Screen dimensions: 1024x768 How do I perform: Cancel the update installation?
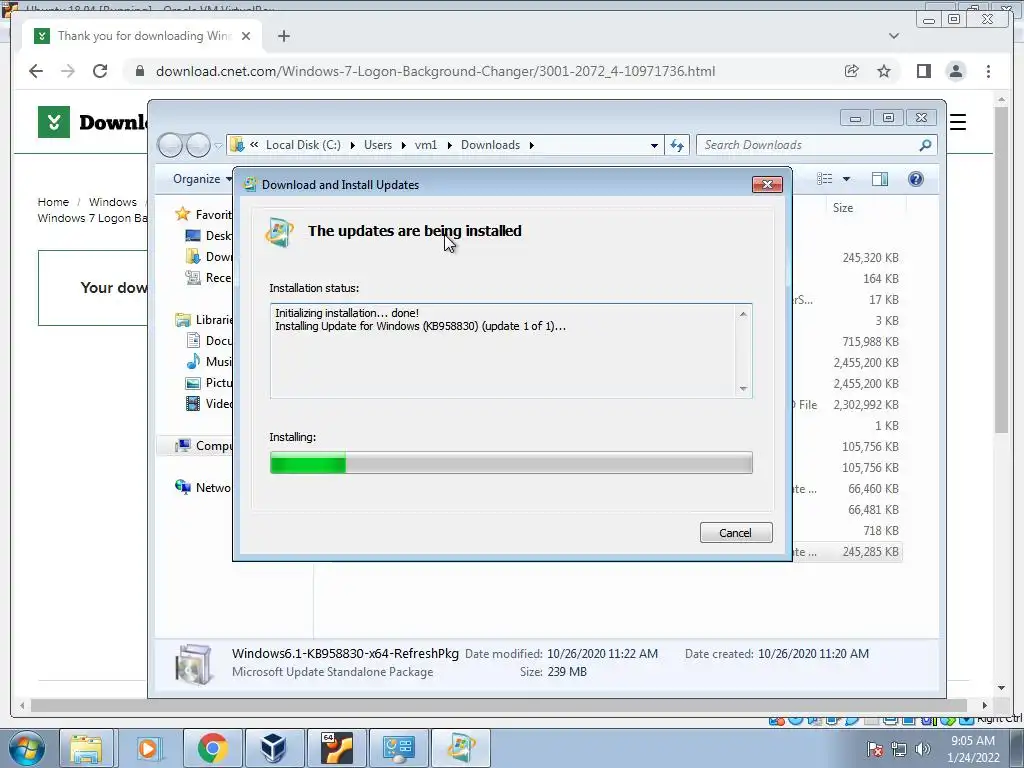point(735,532)
